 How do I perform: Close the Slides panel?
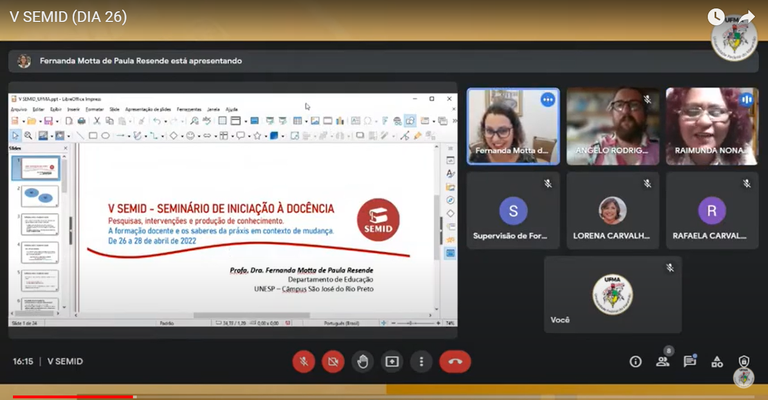click(66, 148)
